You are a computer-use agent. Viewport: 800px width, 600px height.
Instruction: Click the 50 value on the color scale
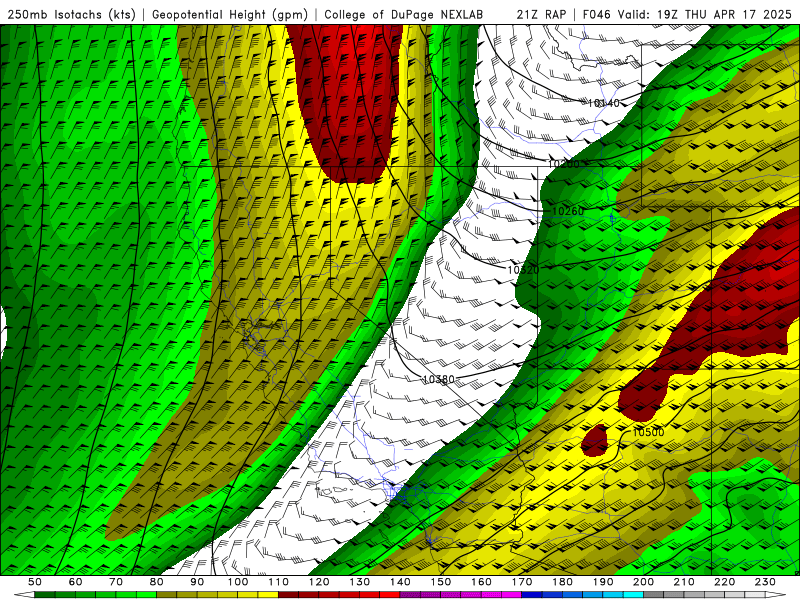(35, 582)
